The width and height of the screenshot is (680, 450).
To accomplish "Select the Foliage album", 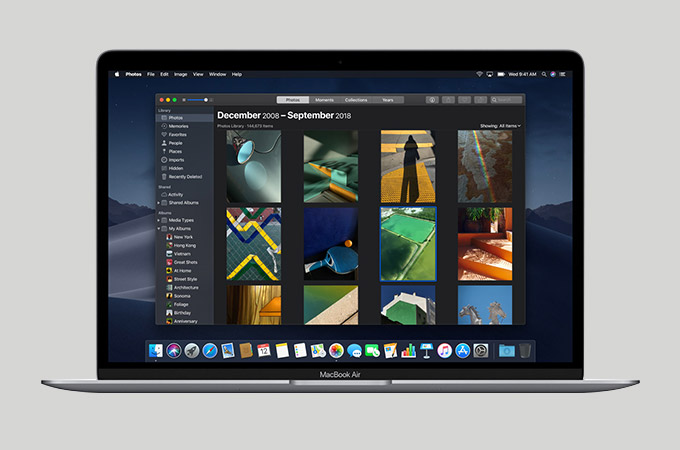I will pos(177,304).
